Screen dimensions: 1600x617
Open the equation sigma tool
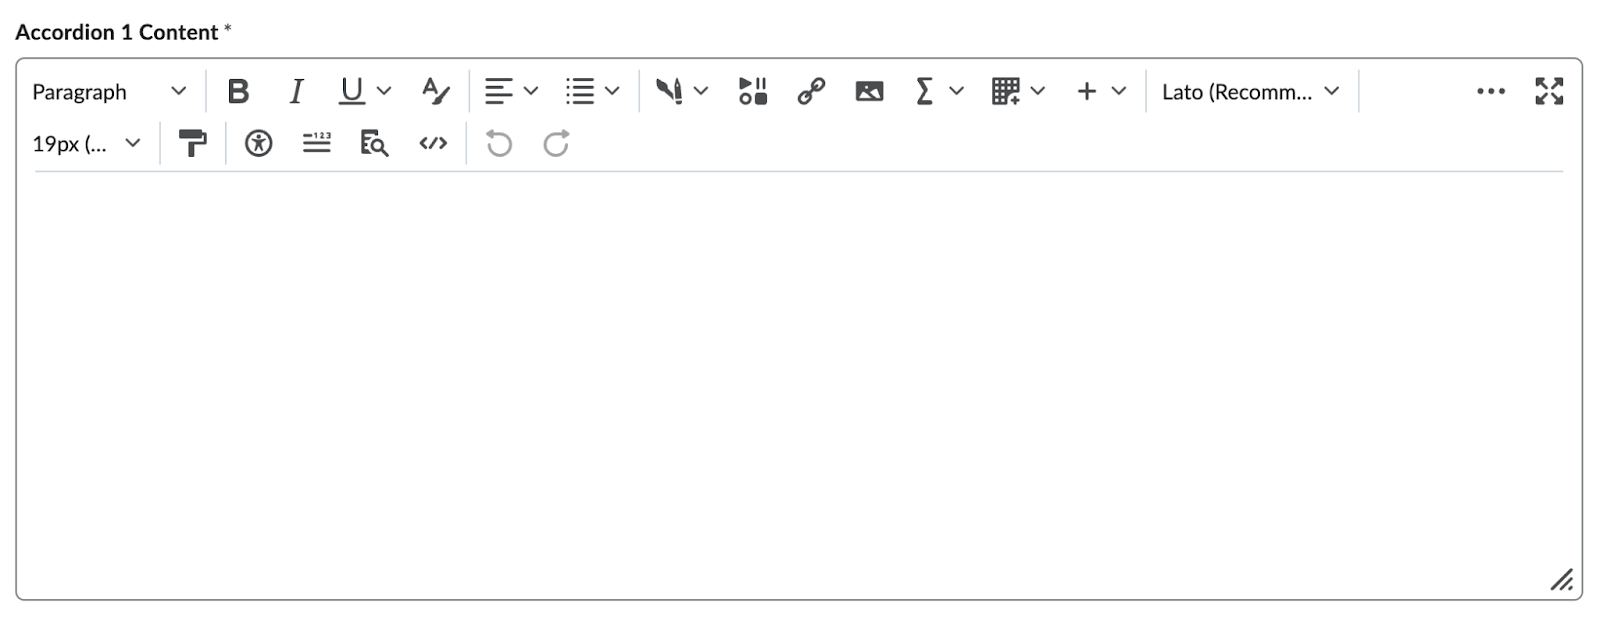pos(924,91)
